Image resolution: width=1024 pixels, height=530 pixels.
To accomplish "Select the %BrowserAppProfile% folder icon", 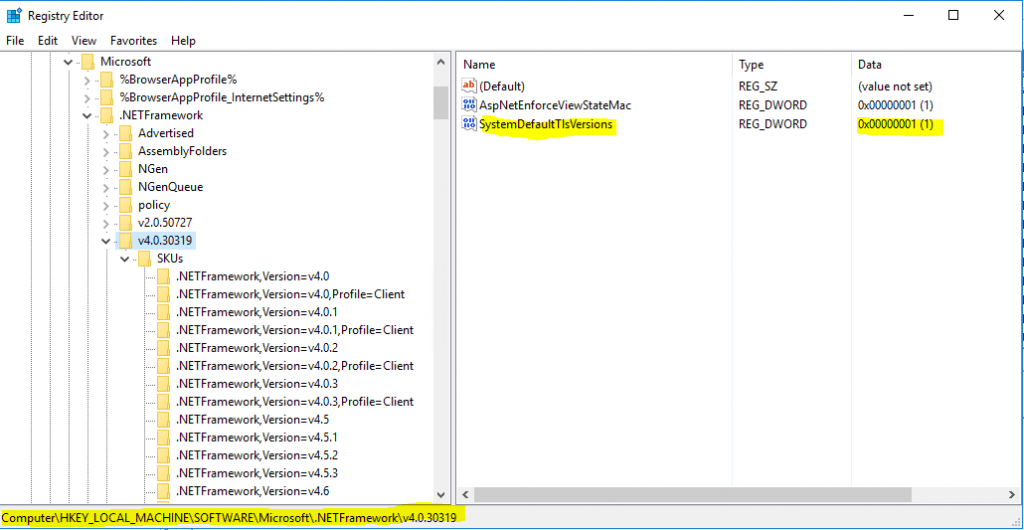I will click(107, 80).
